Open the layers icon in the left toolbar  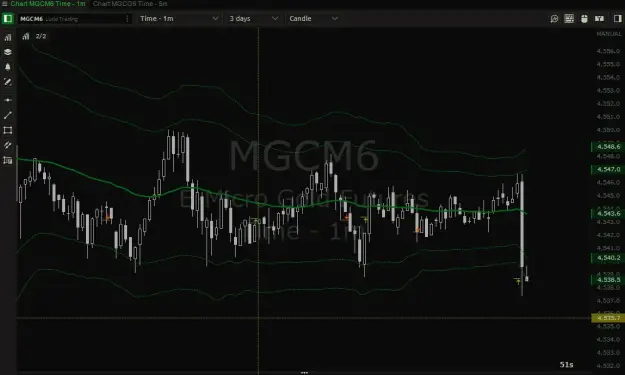[8, 52]
